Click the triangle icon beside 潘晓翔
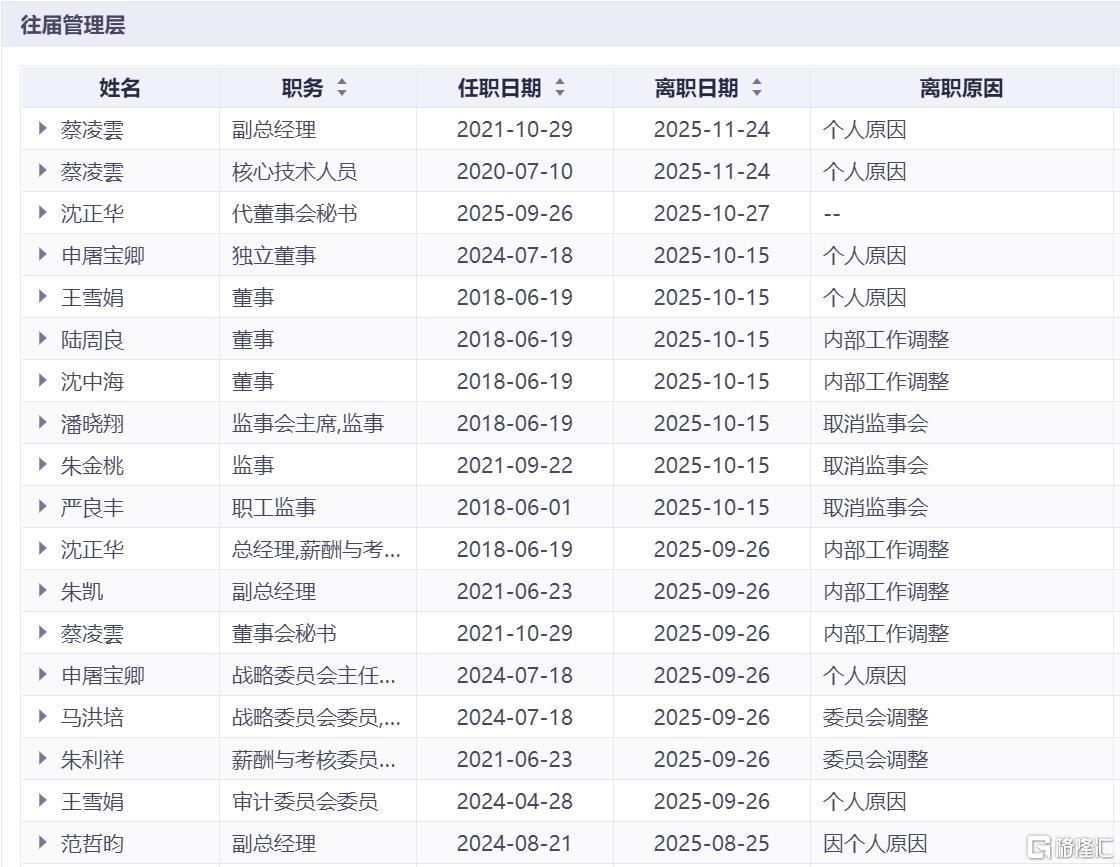 click(43, 423)
